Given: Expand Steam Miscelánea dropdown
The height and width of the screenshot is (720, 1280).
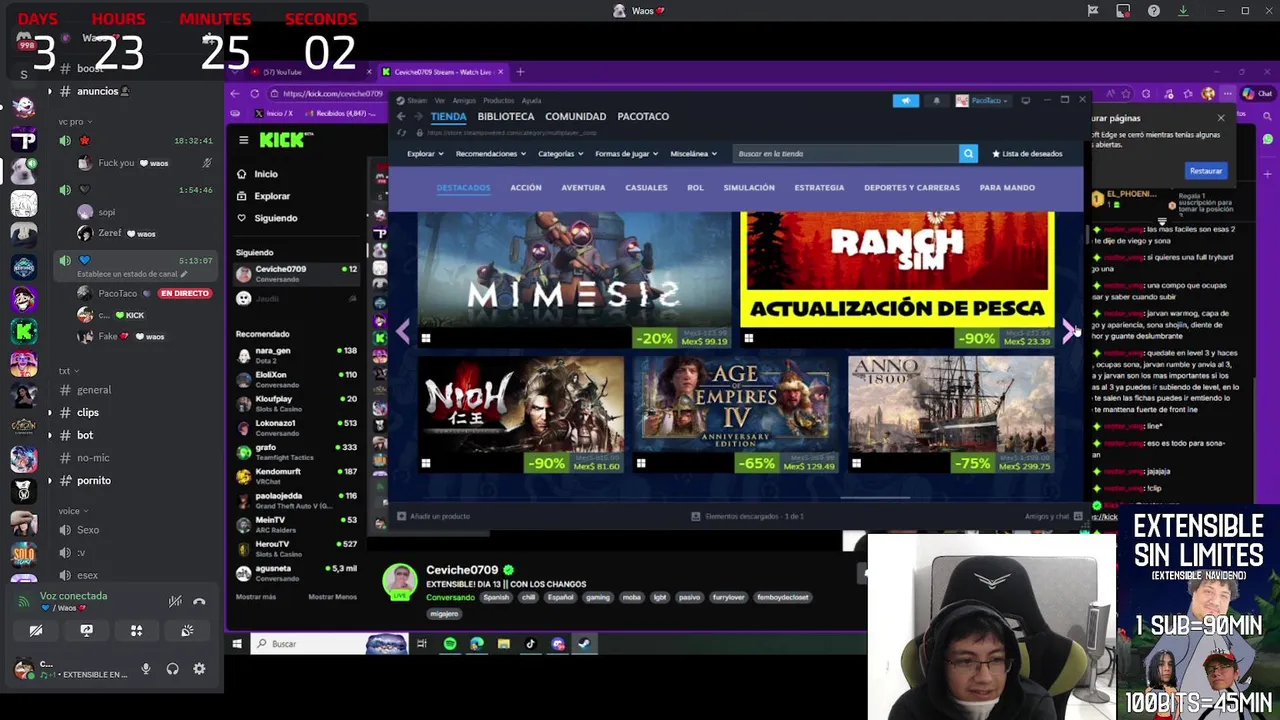Looking at the screenshot, I should 693,154.
